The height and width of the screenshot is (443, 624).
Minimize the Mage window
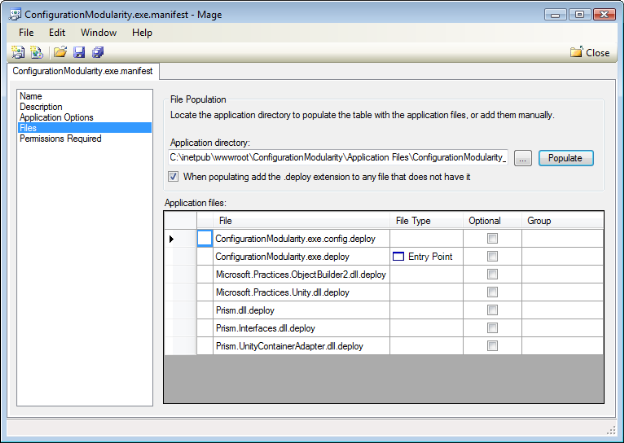point(556,14)
